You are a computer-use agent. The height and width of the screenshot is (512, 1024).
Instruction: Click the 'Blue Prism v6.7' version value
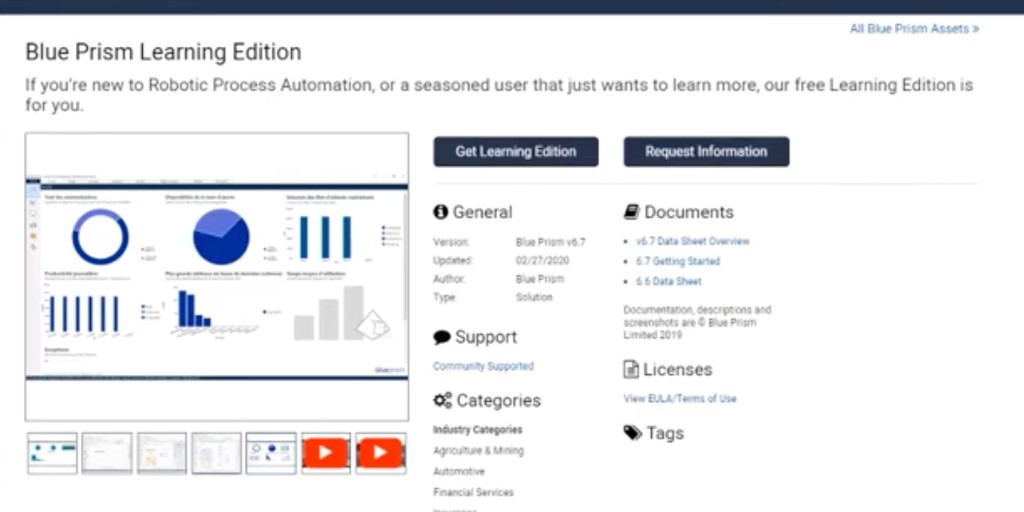click(551, 242)
